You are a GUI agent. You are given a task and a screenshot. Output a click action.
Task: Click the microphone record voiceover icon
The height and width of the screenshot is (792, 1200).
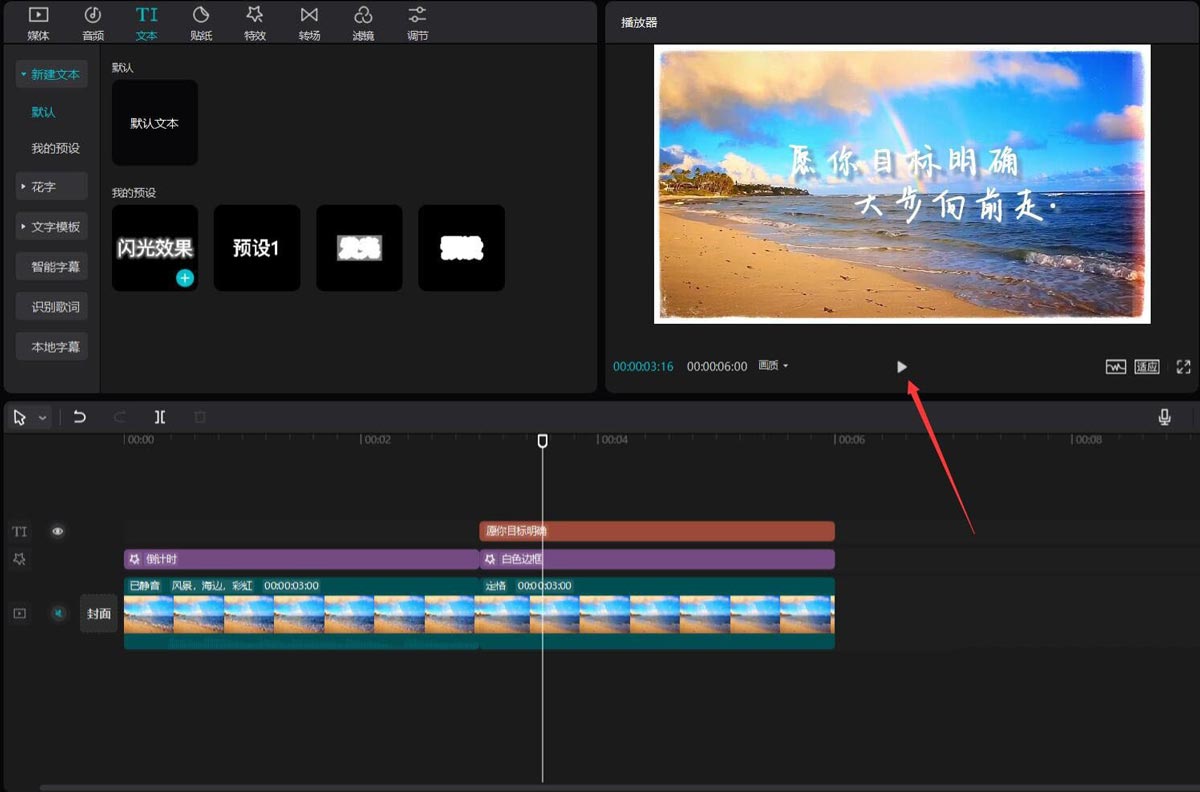pyautogui.click(x=1164, y=417)
